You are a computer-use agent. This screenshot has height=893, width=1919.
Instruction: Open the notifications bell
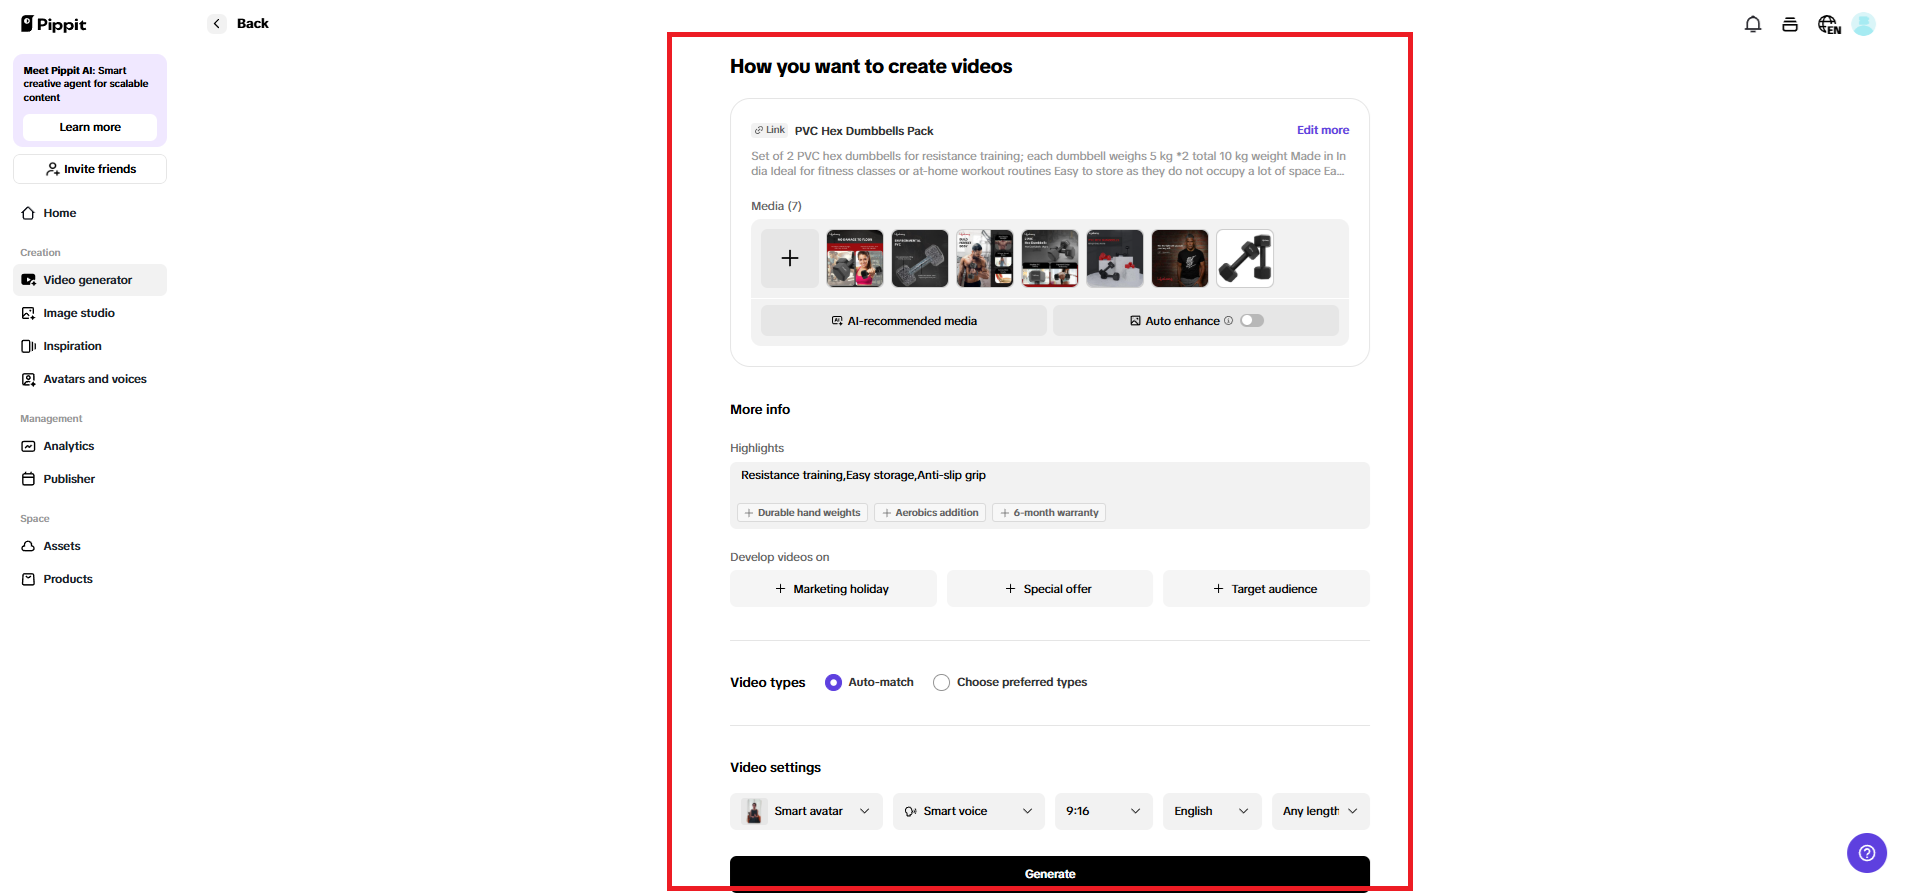(1753, 24)
